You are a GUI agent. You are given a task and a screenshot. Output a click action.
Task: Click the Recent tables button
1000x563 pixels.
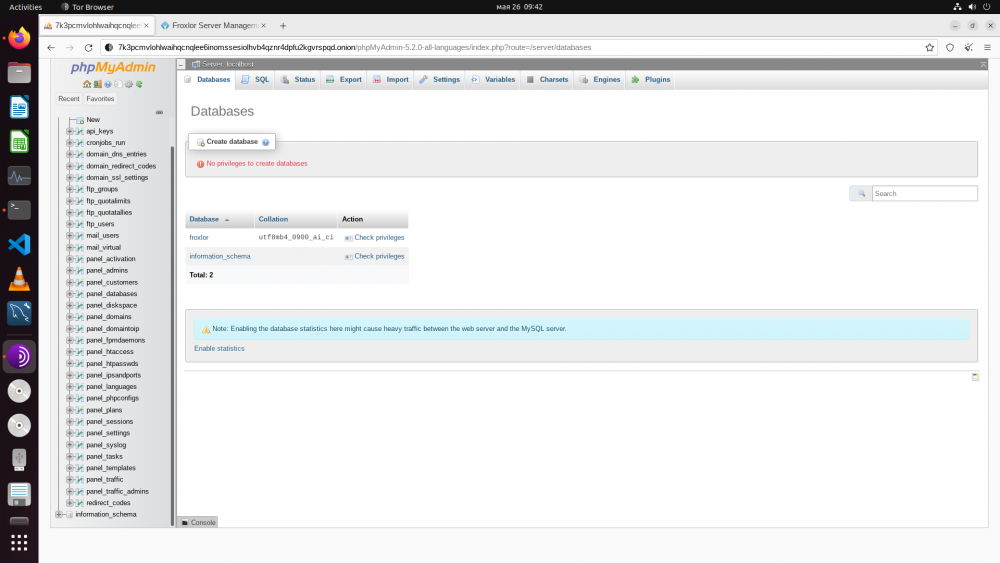coord(69,99)
